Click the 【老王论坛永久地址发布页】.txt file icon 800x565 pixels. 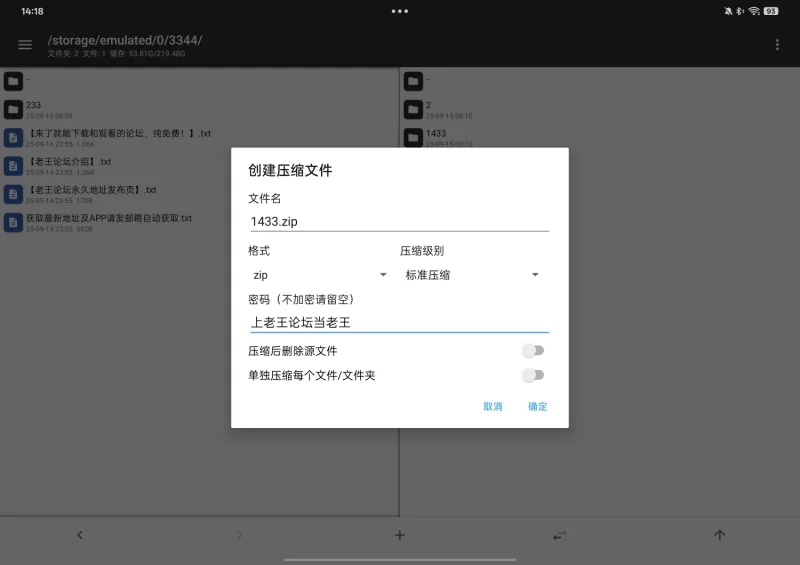coord(13,194)
